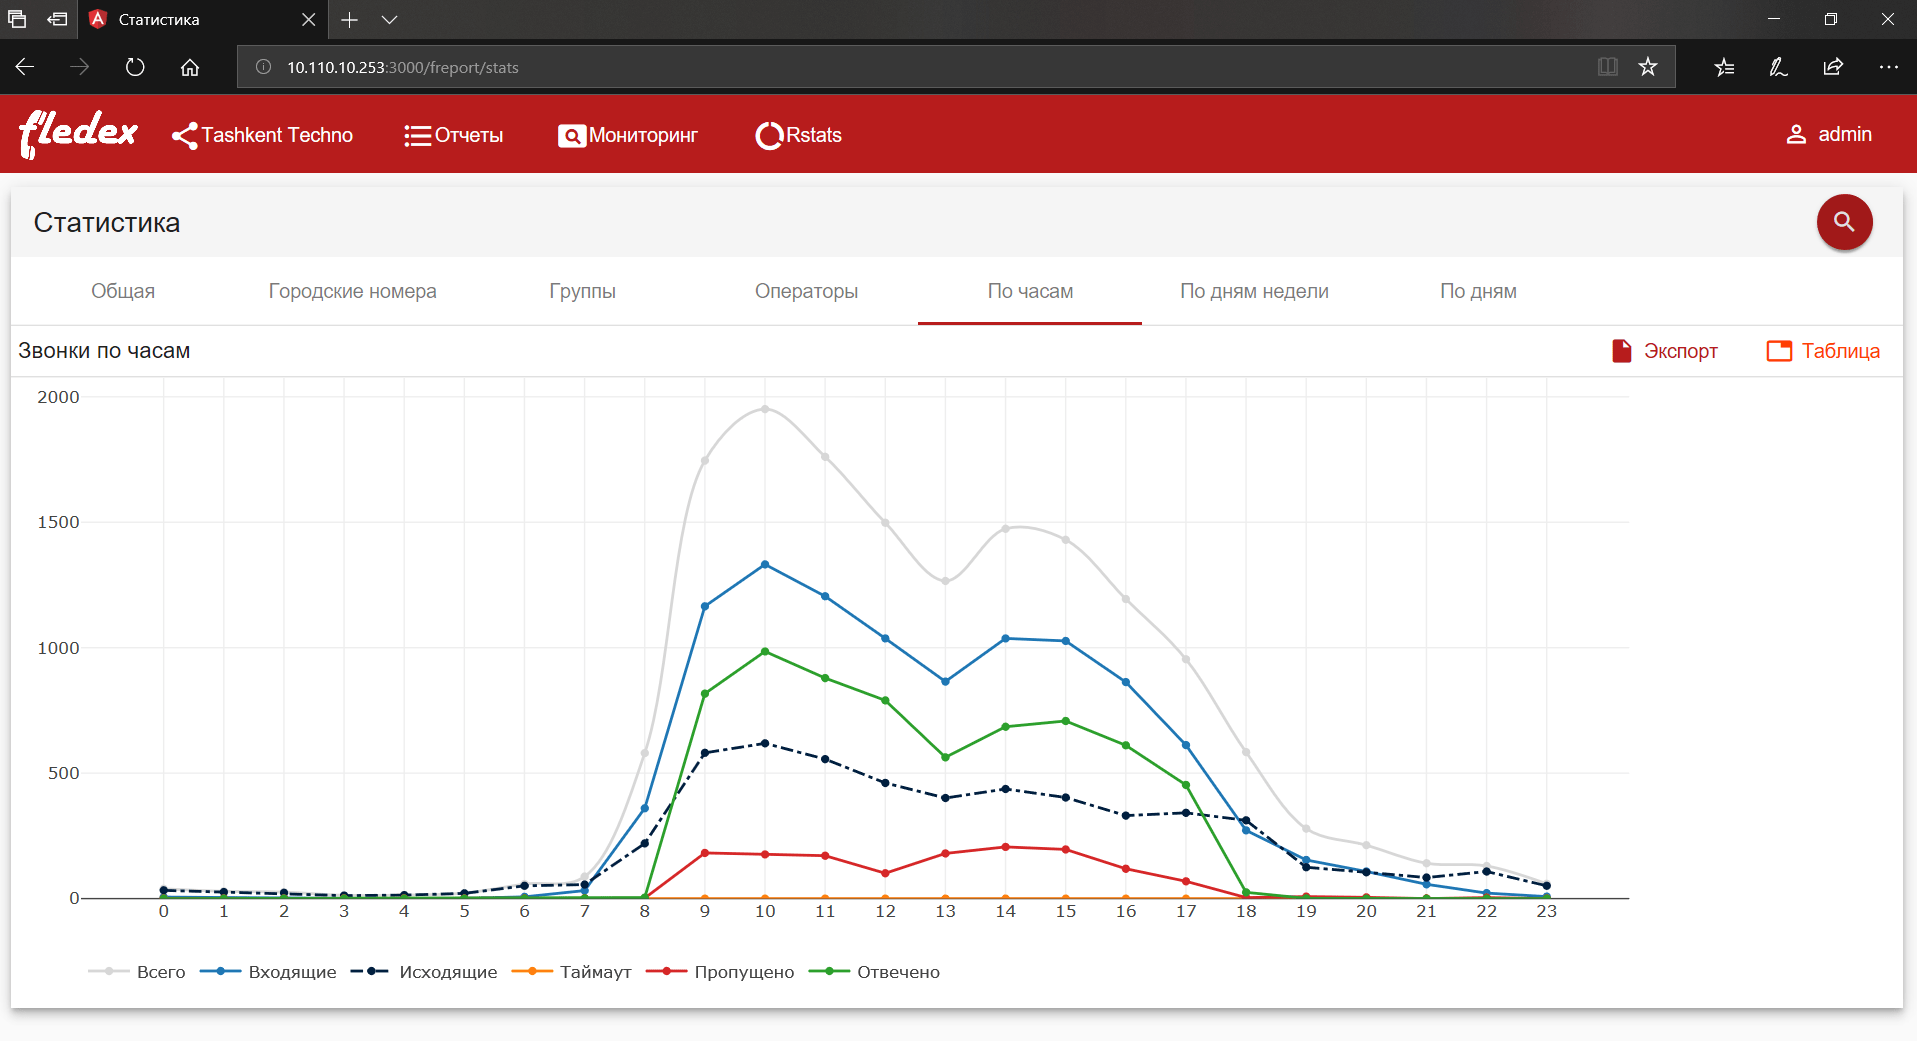
Task: Click the browser address bar URL
Action: tap(403, 67)
